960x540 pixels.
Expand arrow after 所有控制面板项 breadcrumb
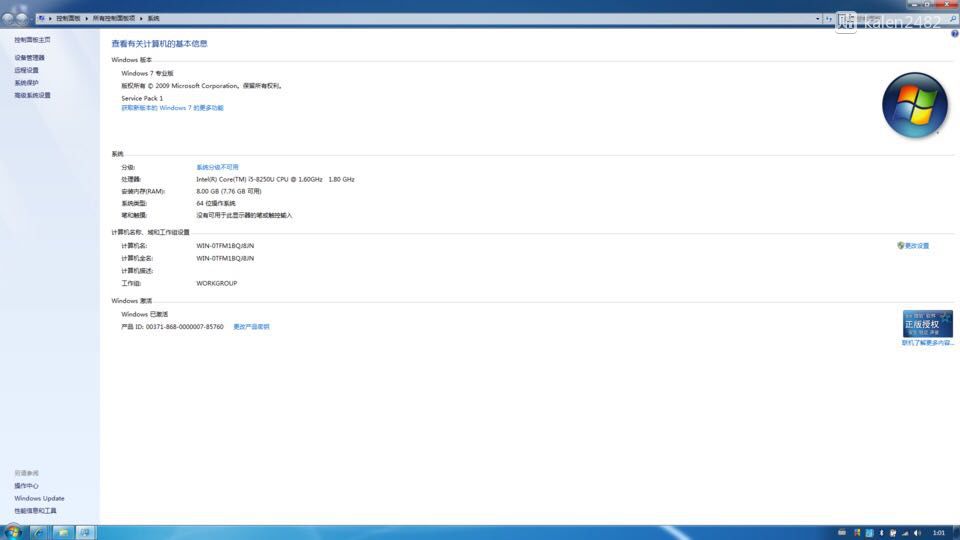point(141,18)
